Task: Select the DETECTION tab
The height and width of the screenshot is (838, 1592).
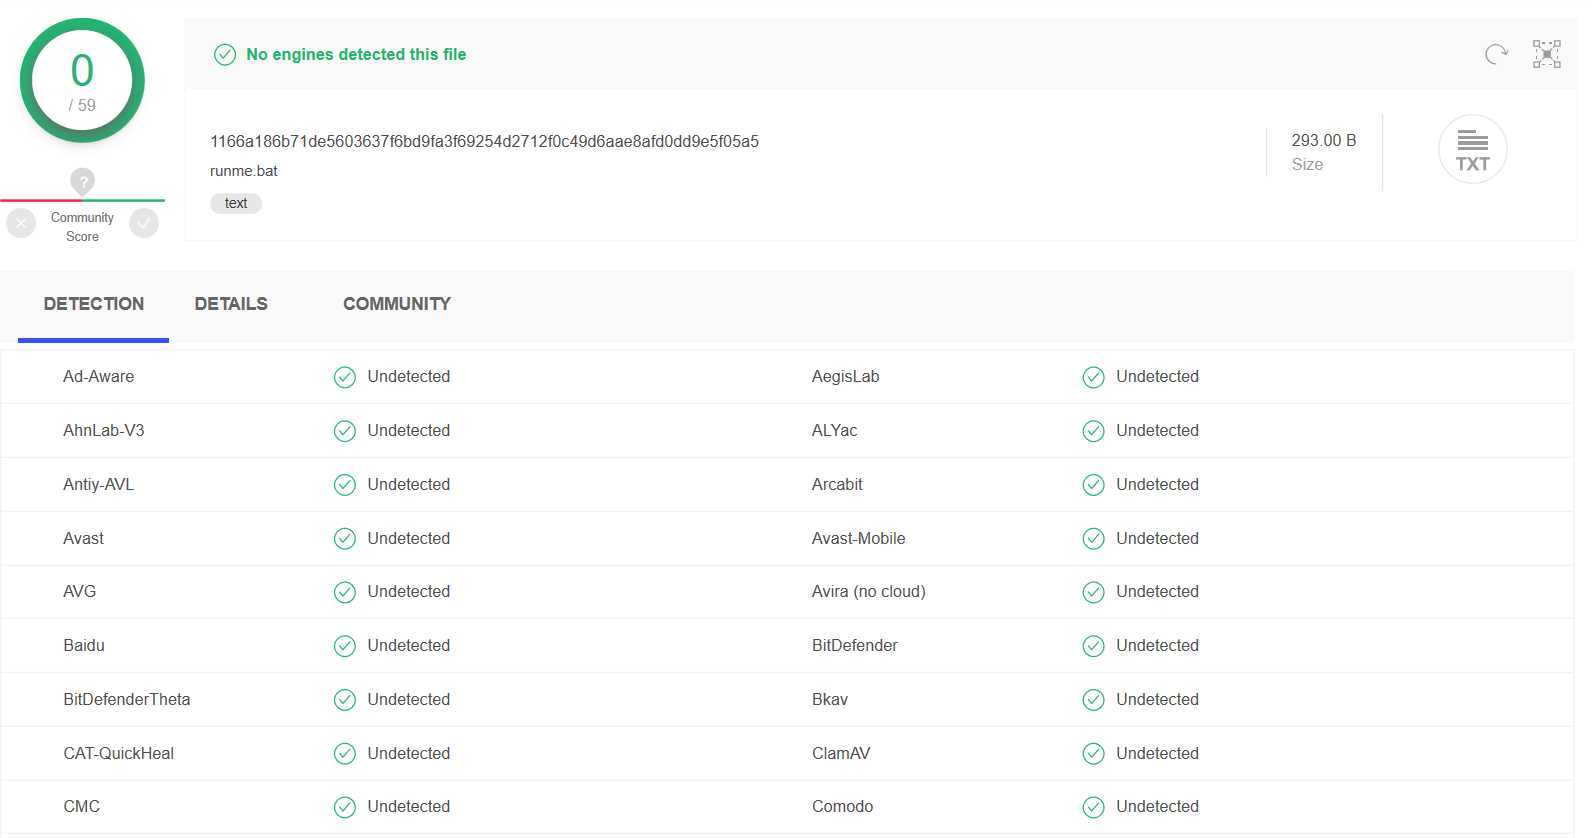Action: click(x=94, y=304)
